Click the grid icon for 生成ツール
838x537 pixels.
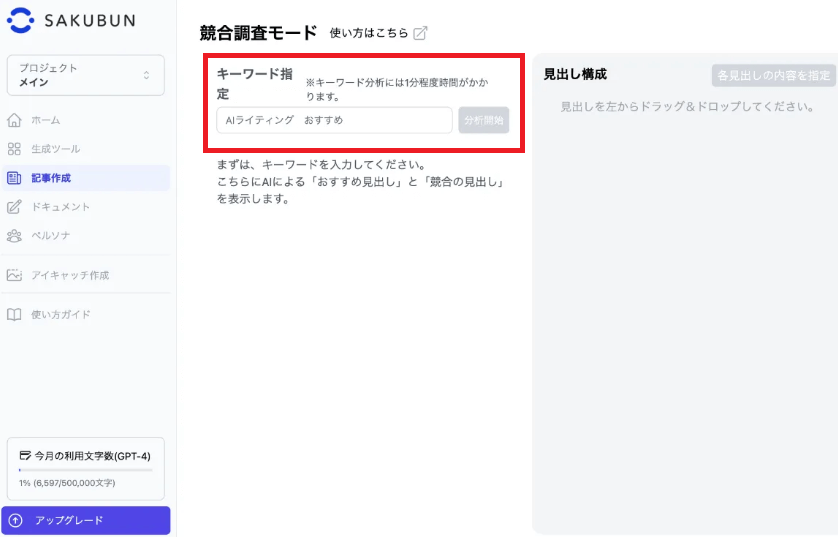[x=14, y=149]
